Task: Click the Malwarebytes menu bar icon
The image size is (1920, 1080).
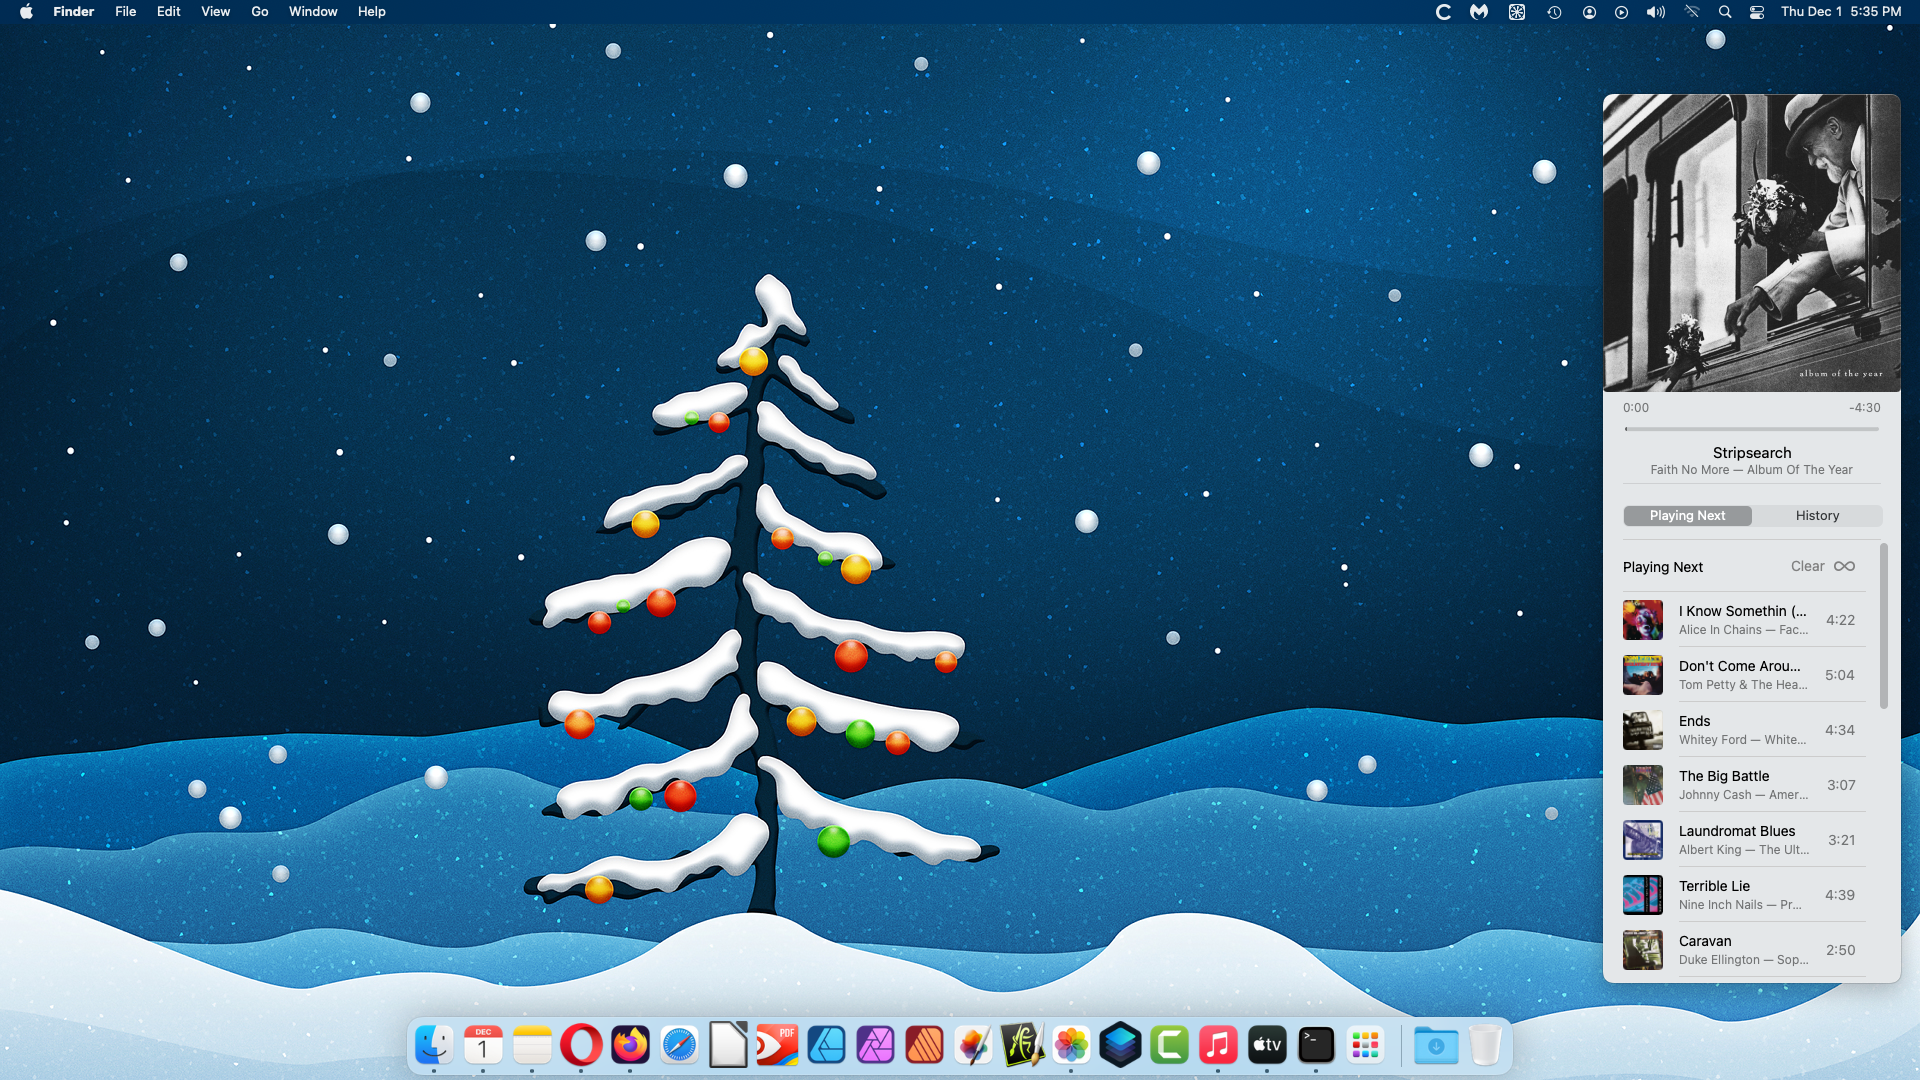Action: (1478, 12)
